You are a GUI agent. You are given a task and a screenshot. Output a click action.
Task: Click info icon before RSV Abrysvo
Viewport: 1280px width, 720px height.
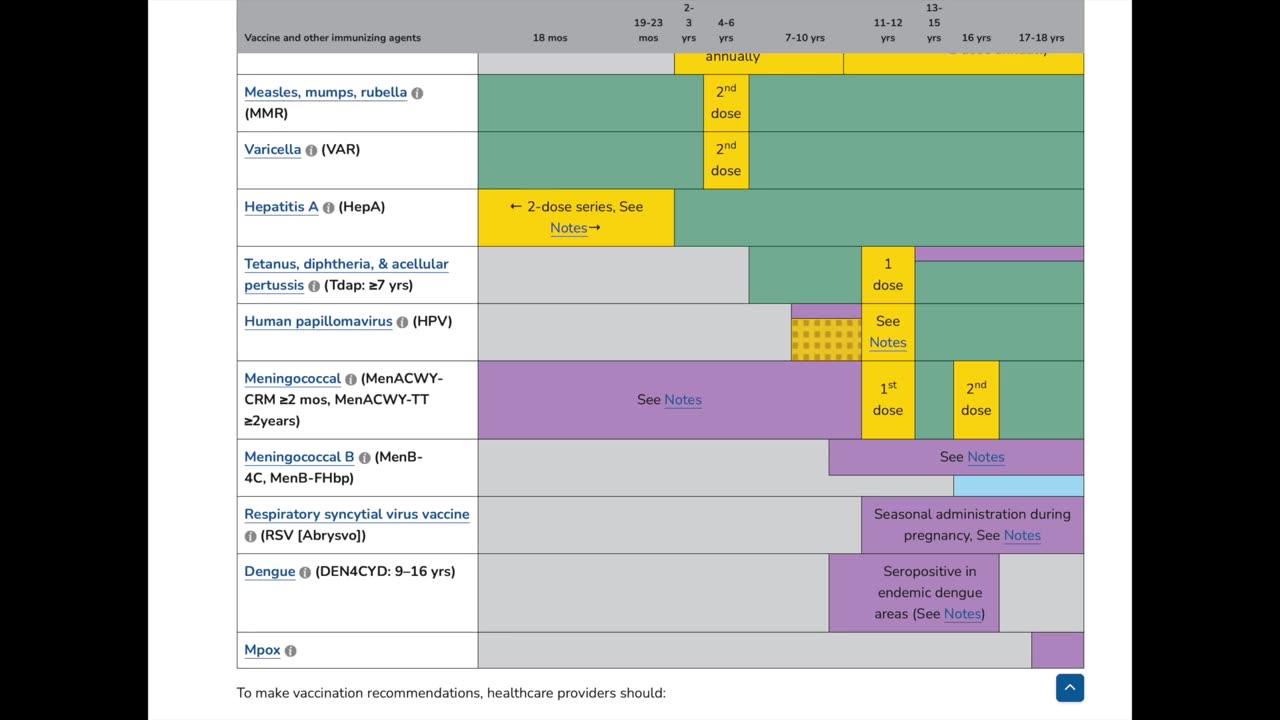click(251, 536)
